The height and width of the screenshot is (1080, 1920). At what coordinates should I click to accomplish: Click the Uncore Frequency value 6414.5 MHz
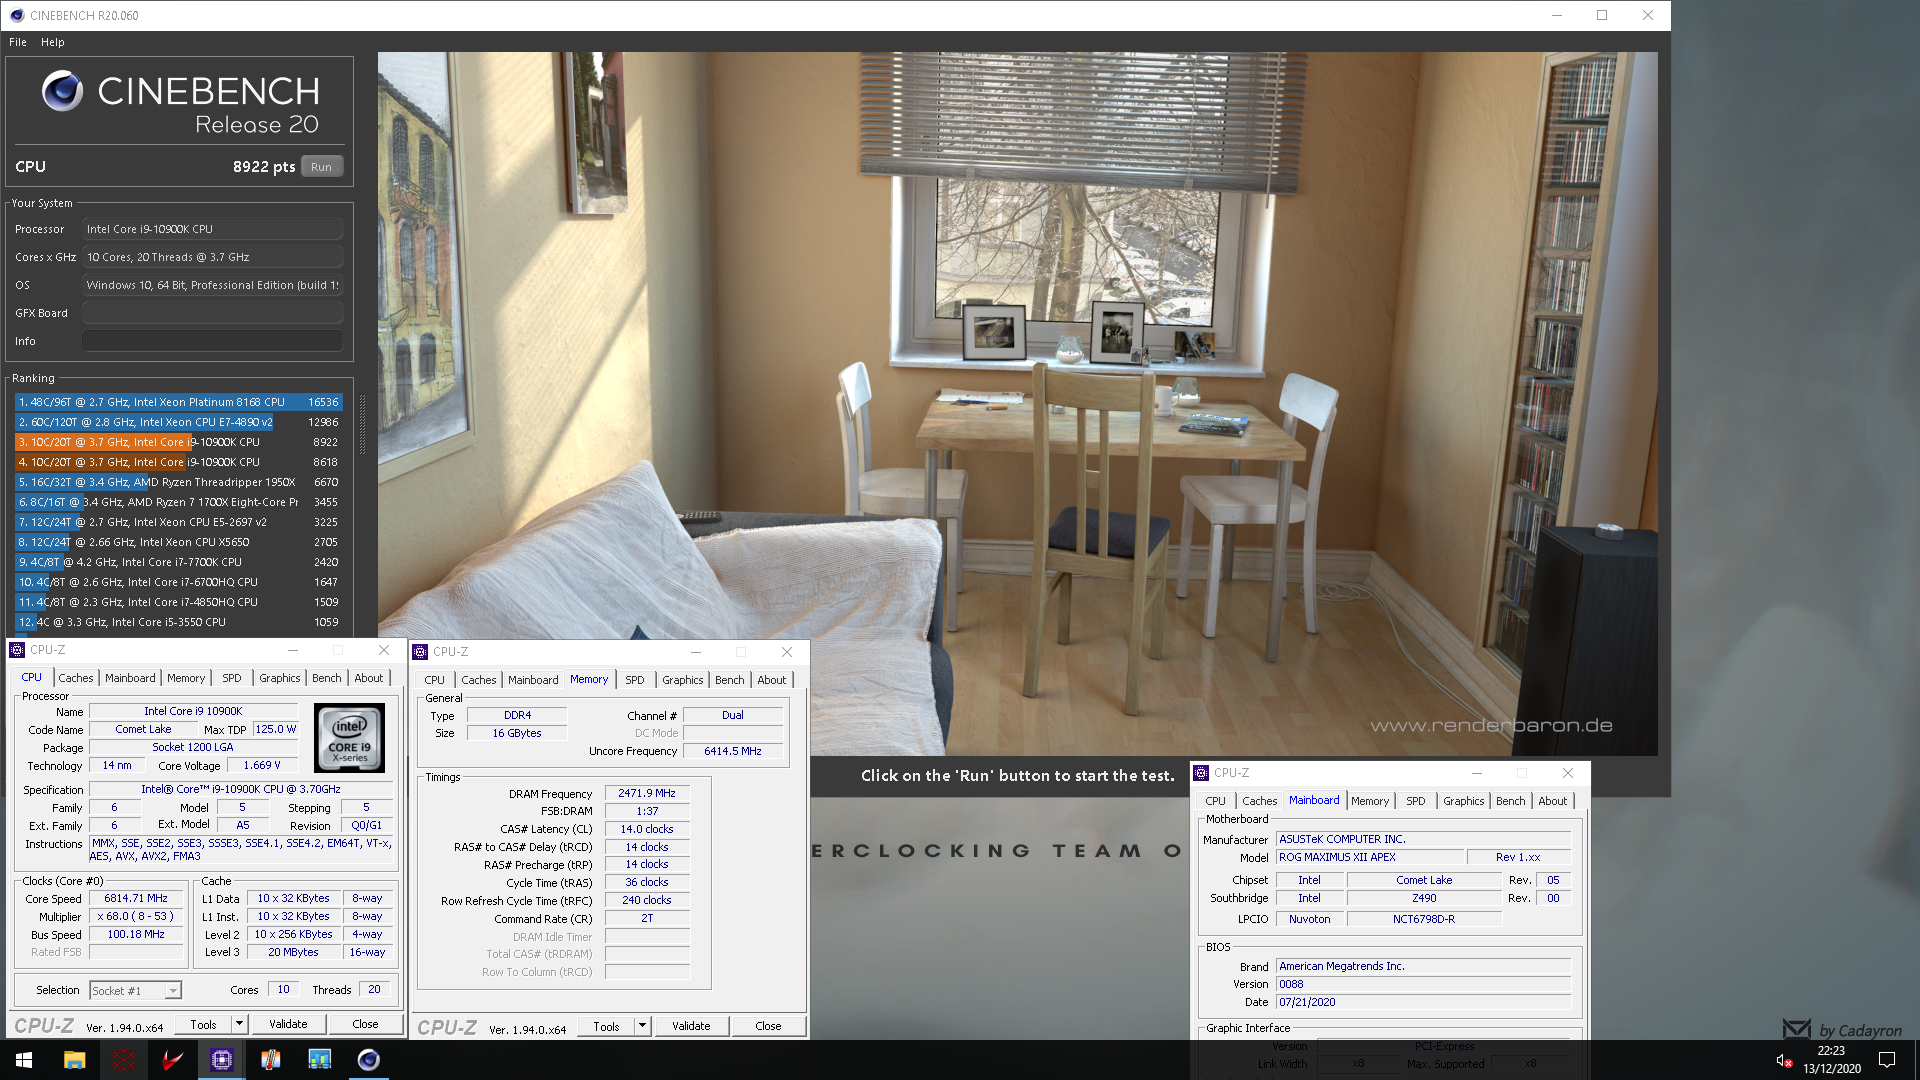733,751
